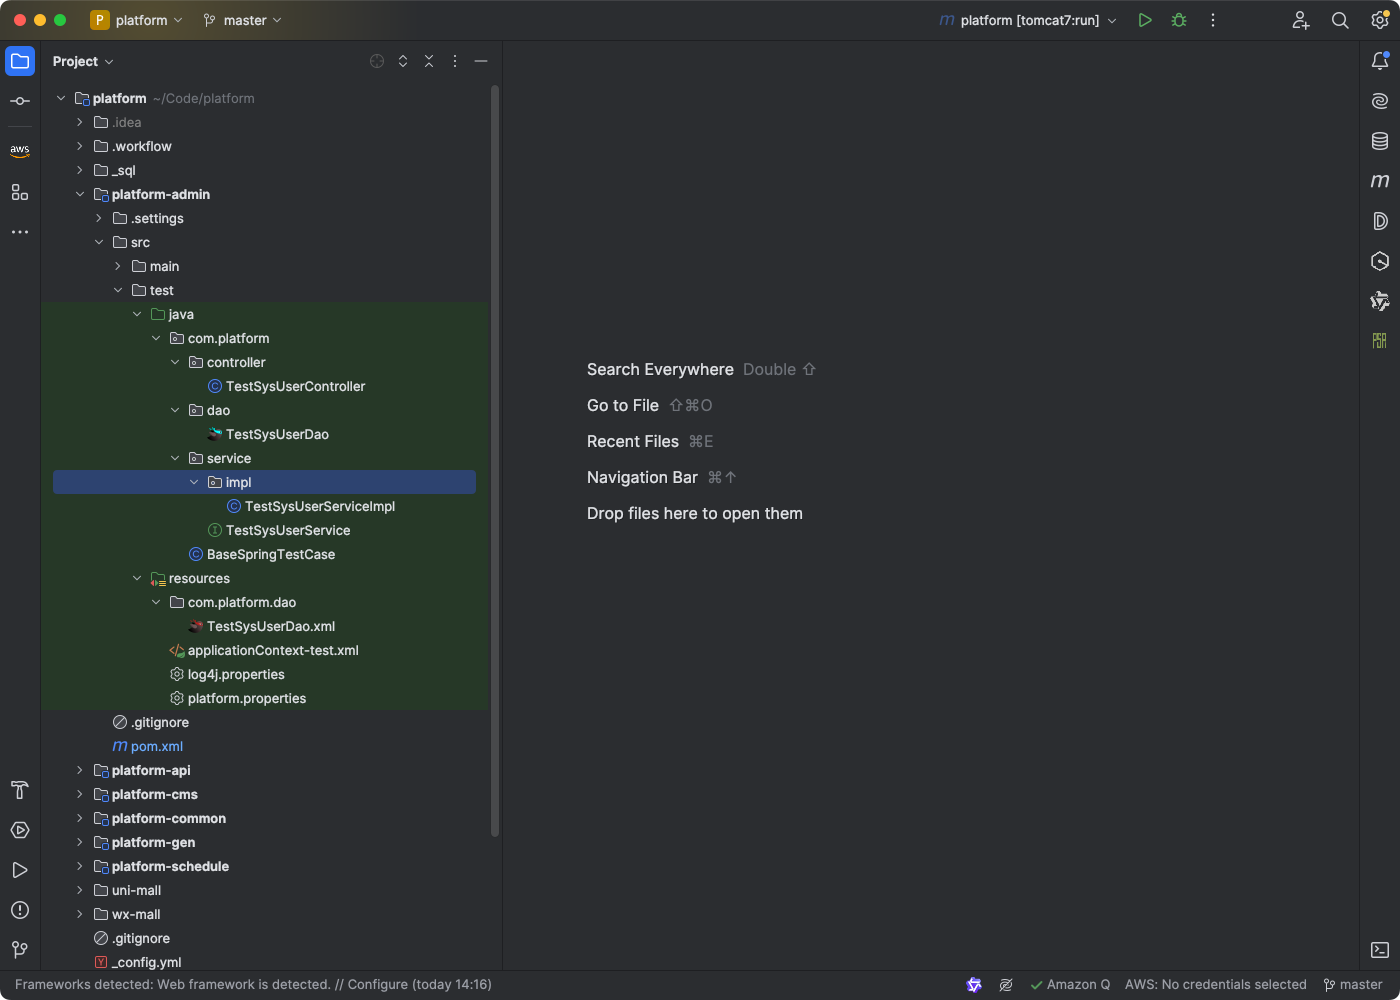Collapse the resources folder

click(x=137, y=578)
